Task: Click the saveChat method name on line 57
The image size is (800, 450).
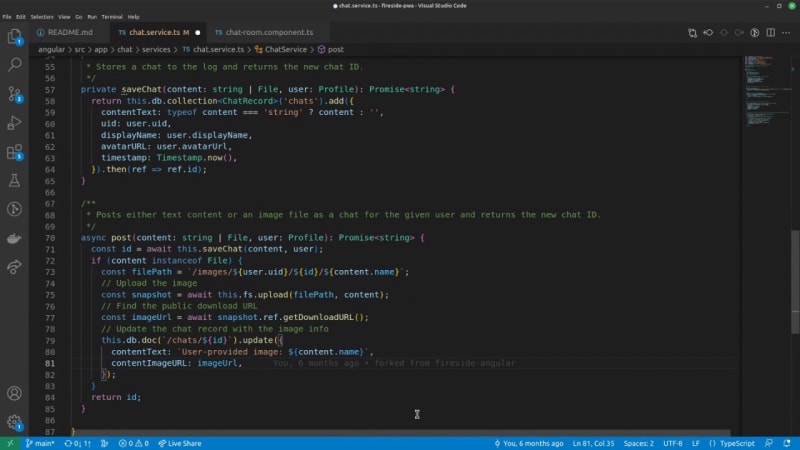Action: [142, 89]
